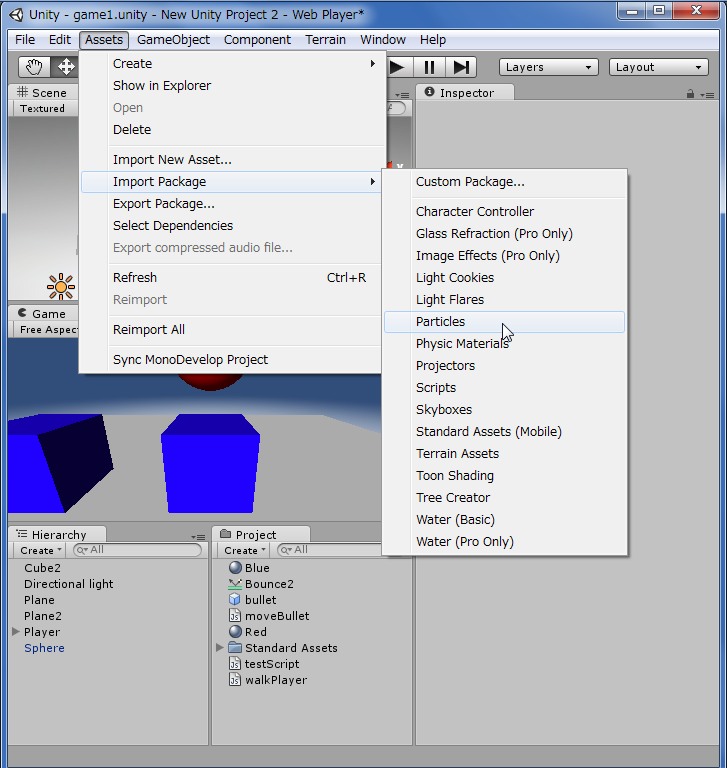This screenshot has height=768, width=727.
Task: Select Sphere in the Hierarchy
Action: point(44,648)
